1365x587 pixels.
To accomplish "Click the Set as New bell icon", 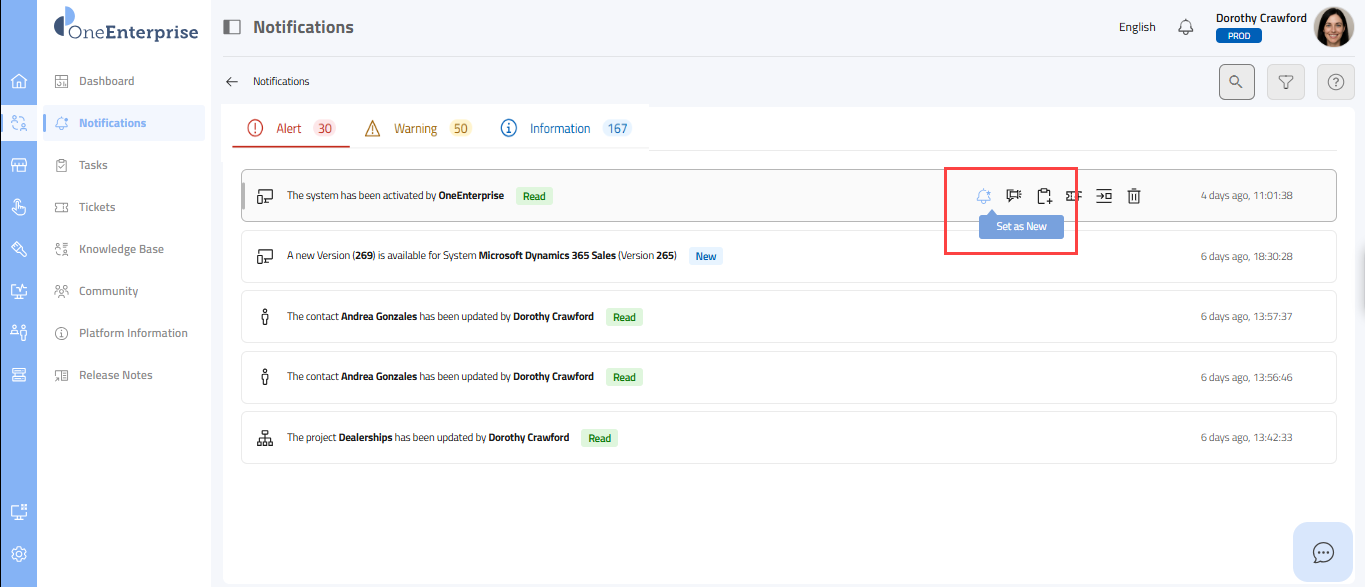I will (984, 196).
